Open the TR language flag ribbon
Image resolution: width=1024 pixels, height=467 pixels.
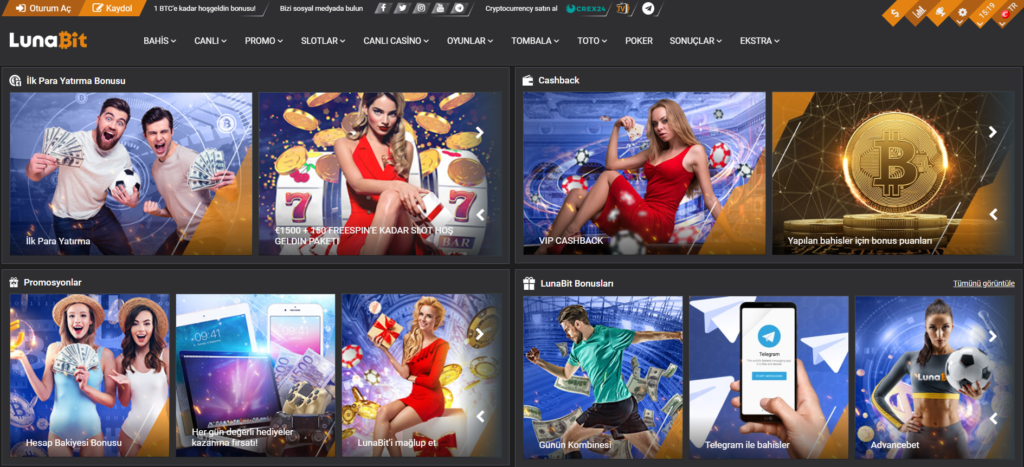tap(1010, 13)
